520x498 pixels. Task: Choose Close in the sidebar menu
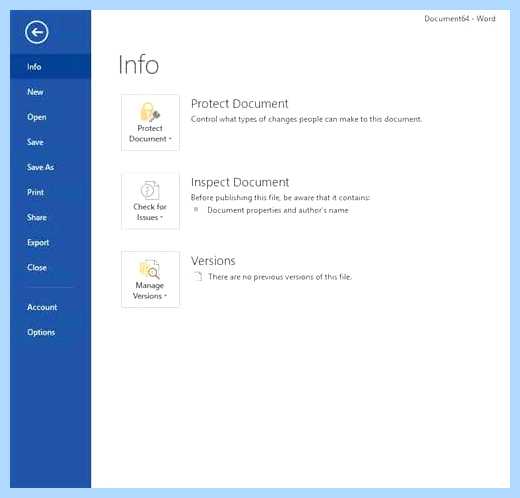pyautogui.click(x=50, y=268)
